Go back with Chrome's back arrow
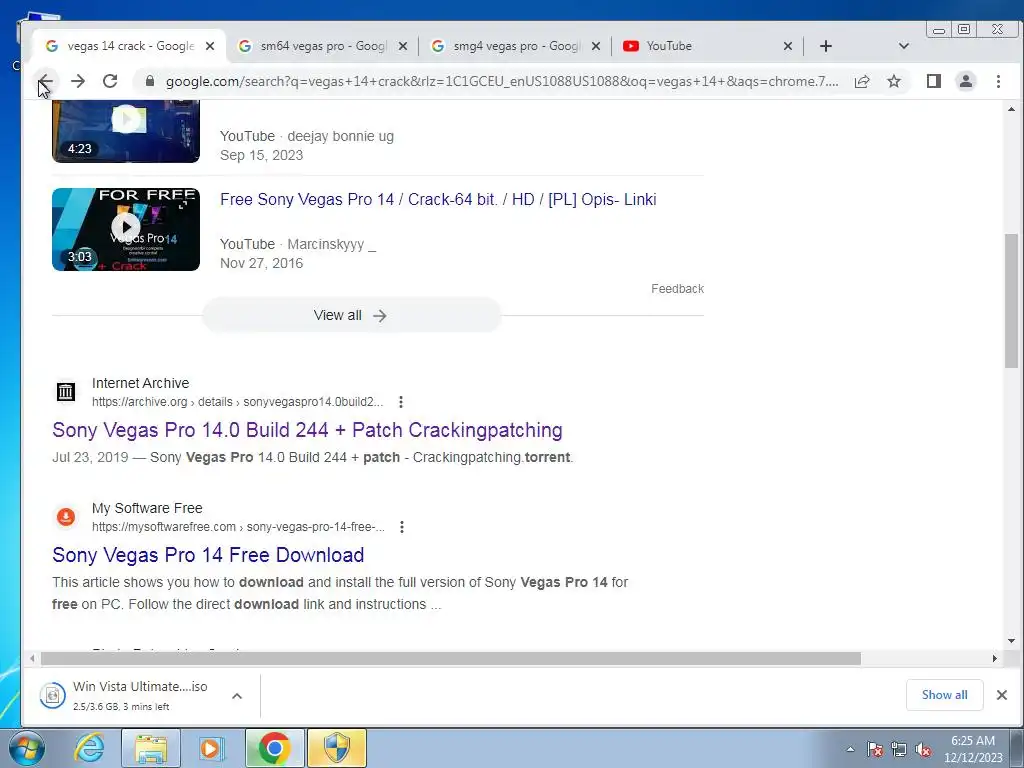Viewport: 1024px width, 768px height. coord(45,81)
